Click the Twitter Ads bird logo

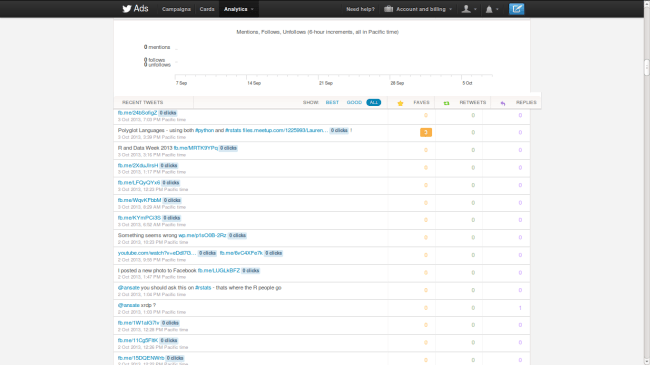click(x=127, y=9)
